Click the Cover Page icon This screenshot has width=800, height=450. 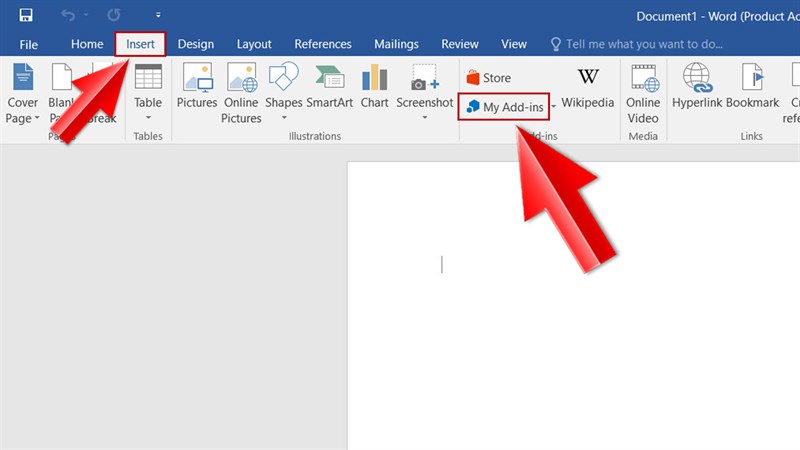tap(22, 77)
